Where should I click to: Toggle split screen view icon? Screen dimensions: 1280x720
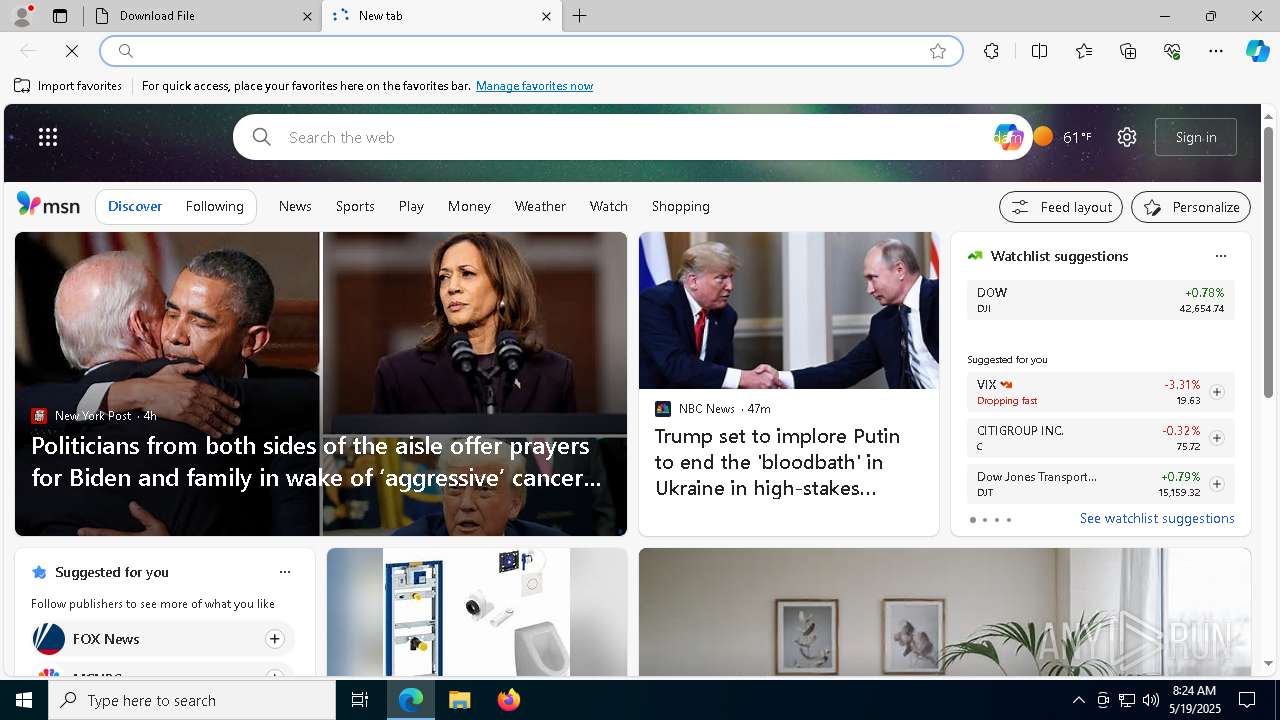pyautogui.click(x=1039, y=51)
